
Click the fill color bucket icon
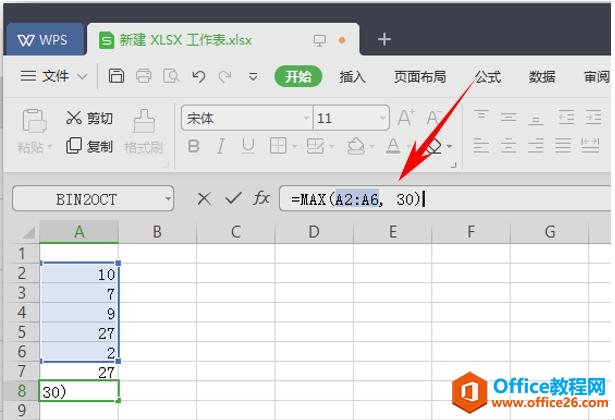[x=355, y=146]
